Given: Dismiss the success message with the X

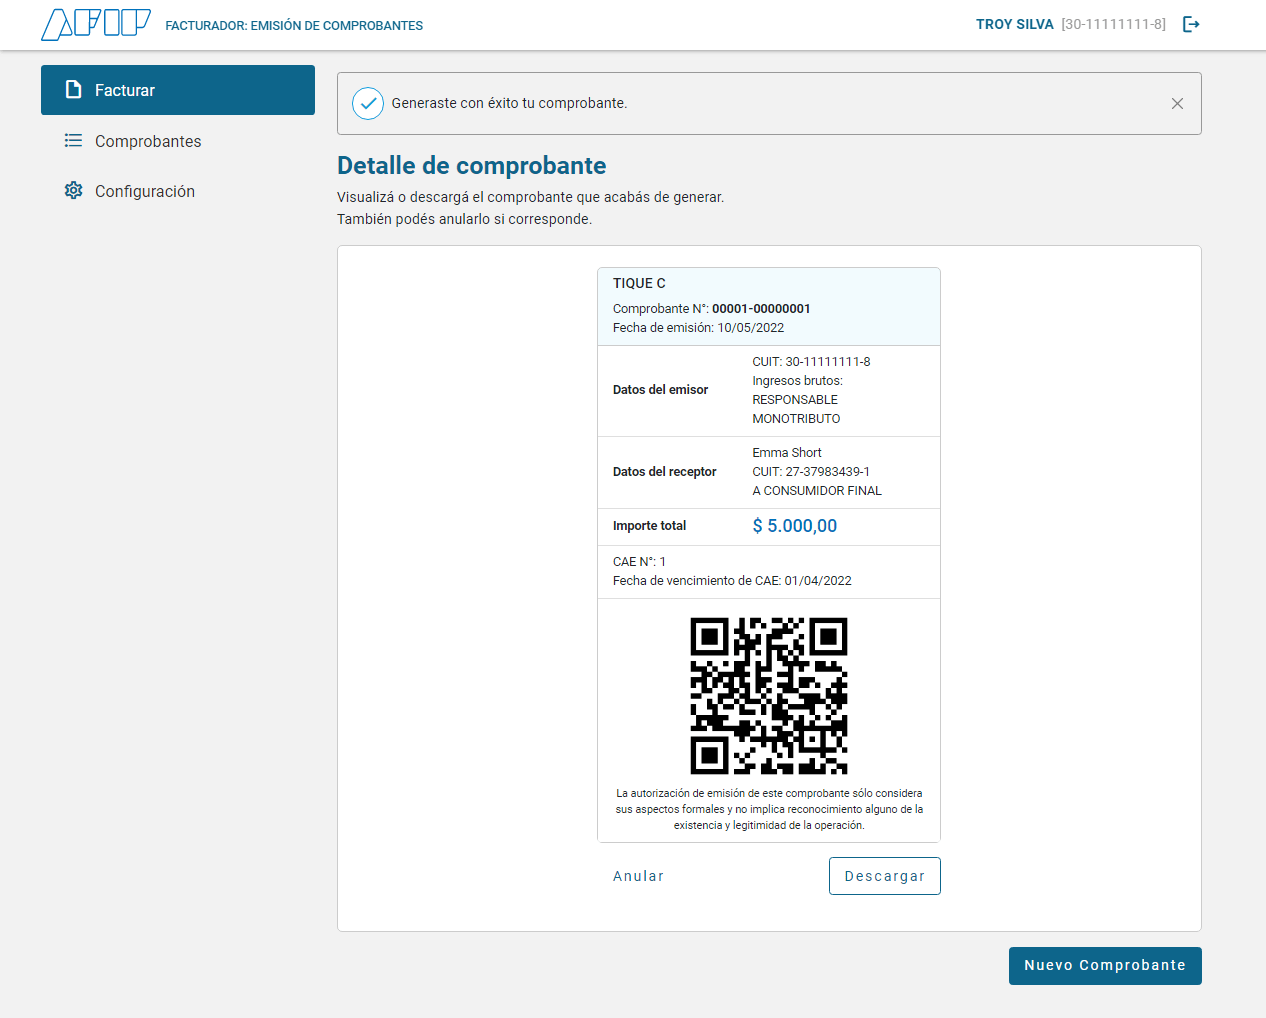Looking at the screenshot, I should click(x=1177, y=103).
